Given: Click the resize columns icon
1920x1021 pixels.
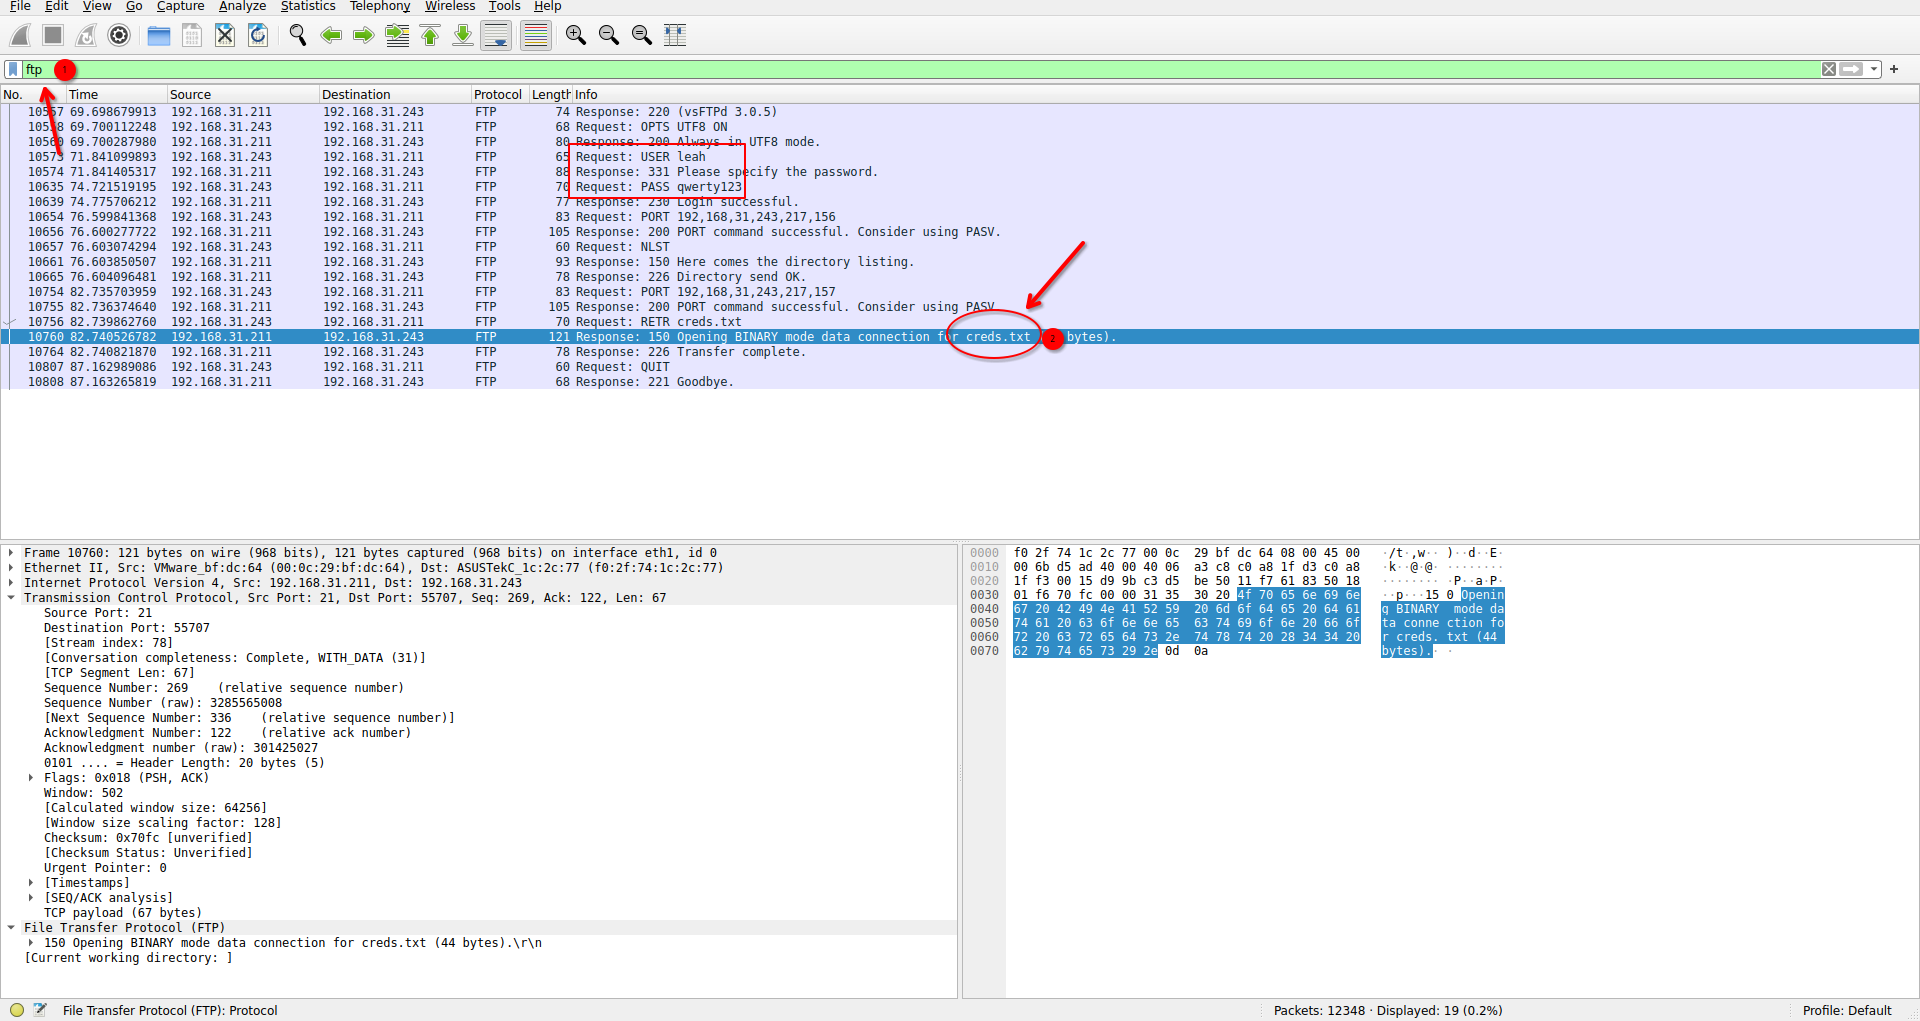Looking at the screenshot, I should point(675,36).
